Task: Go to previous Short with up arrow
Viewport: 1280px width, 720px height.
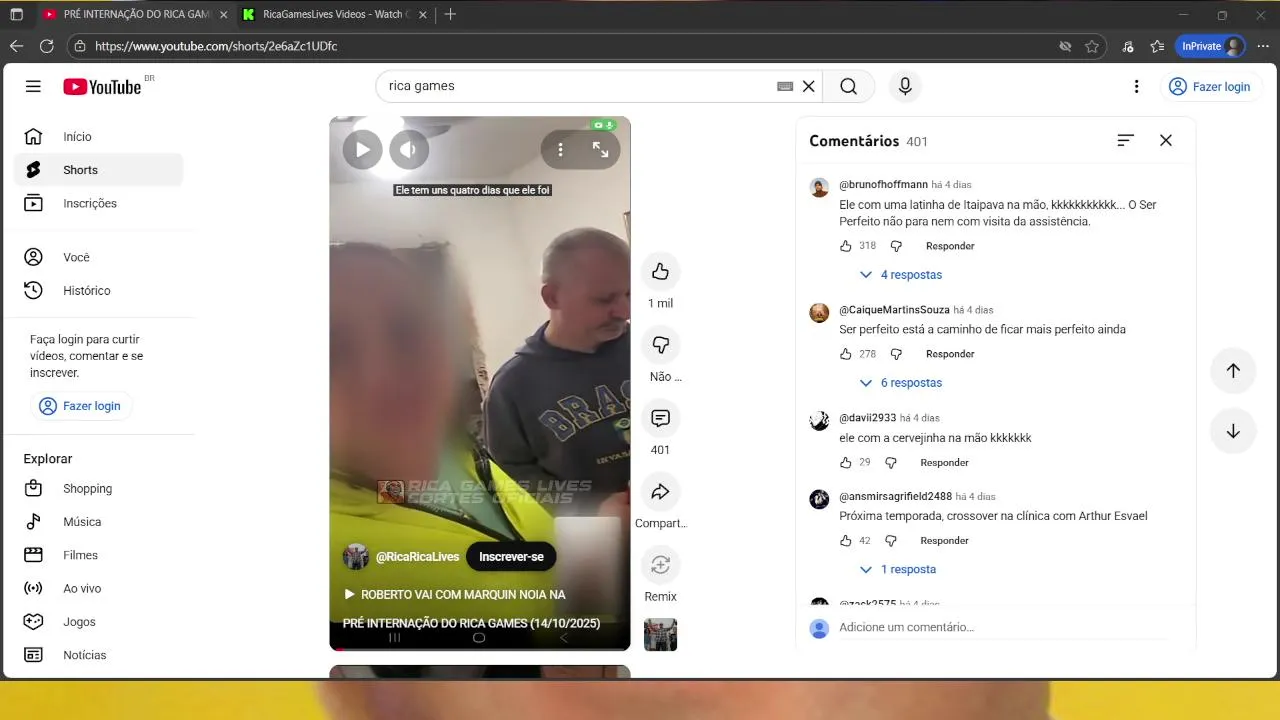Action: pos(1233,371)
